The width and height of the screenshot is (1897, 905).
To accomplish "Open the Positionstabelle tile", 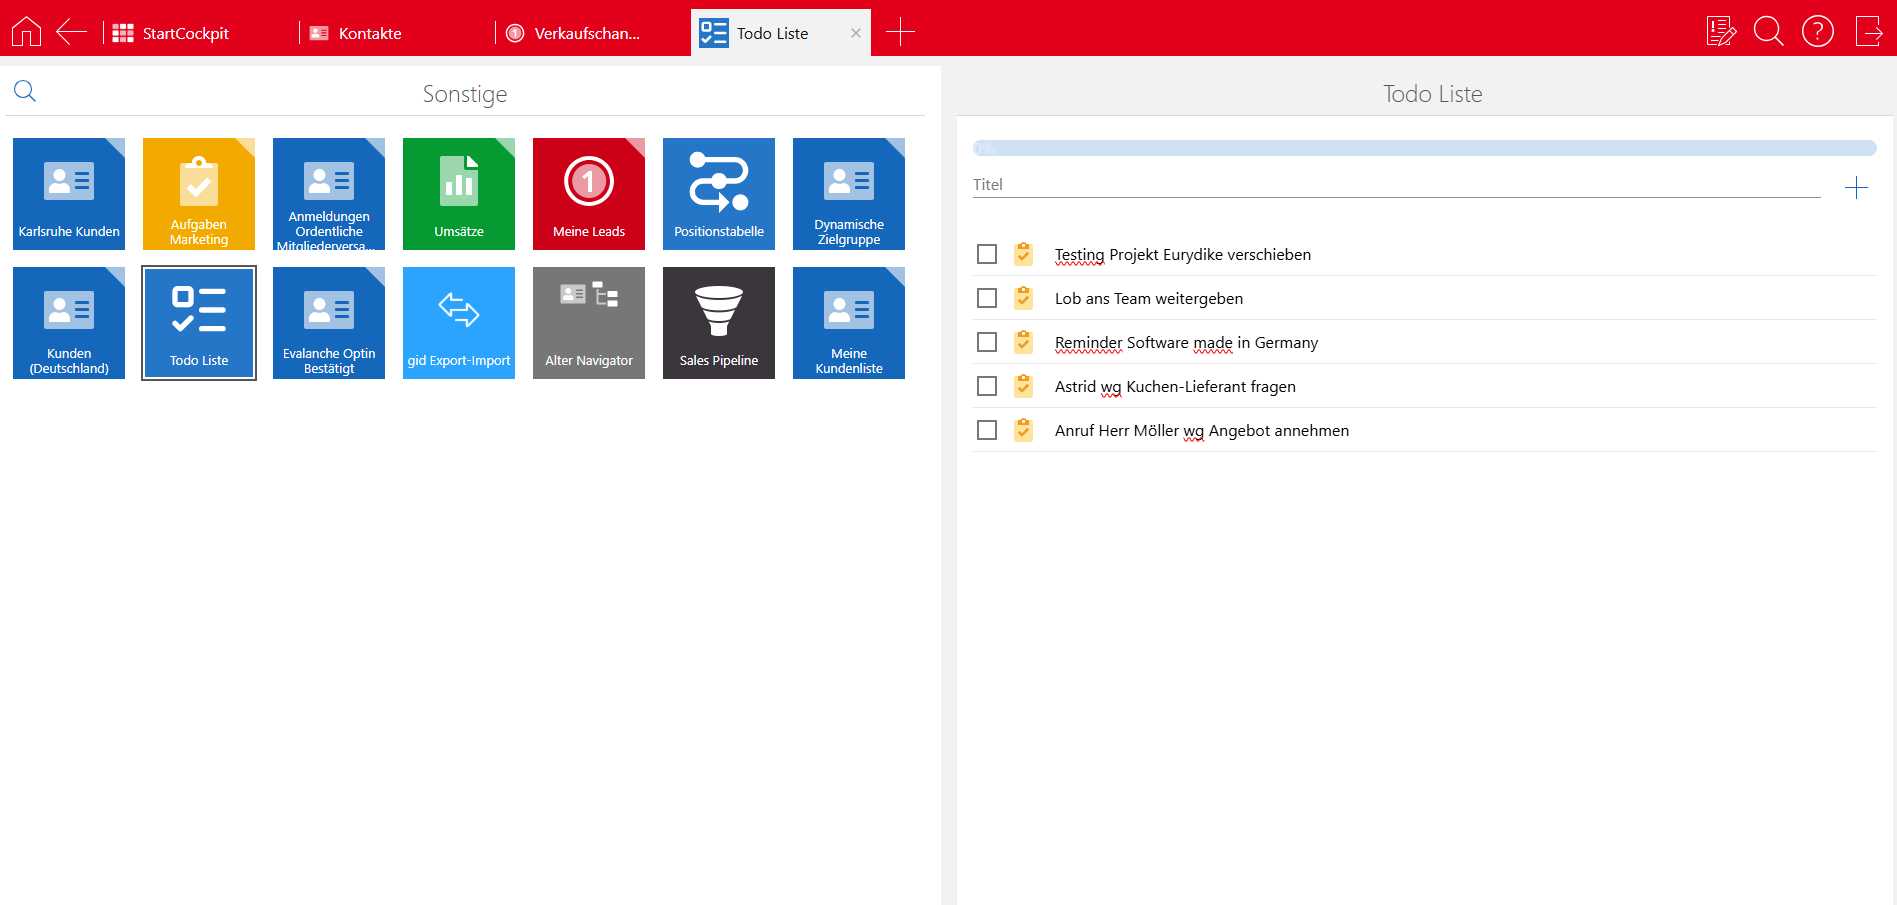I will point(719,194).
